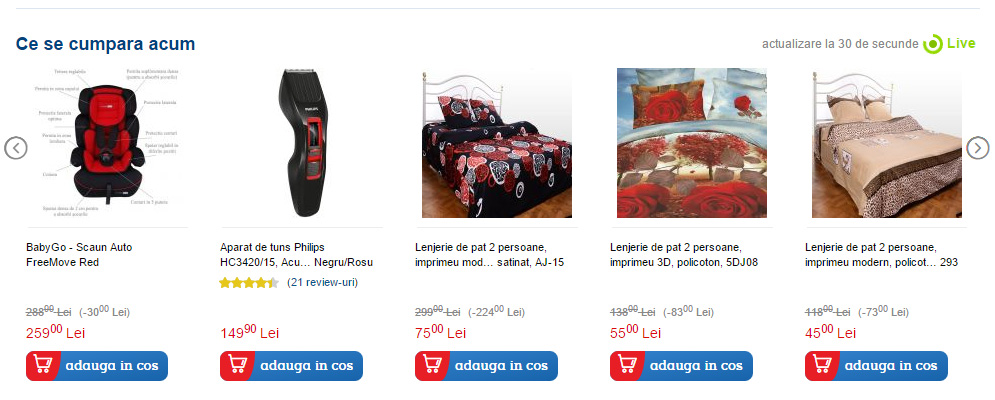The image size is (995, 400).
Task: Click the left carousel arrow
Action: tap(16, 149)
